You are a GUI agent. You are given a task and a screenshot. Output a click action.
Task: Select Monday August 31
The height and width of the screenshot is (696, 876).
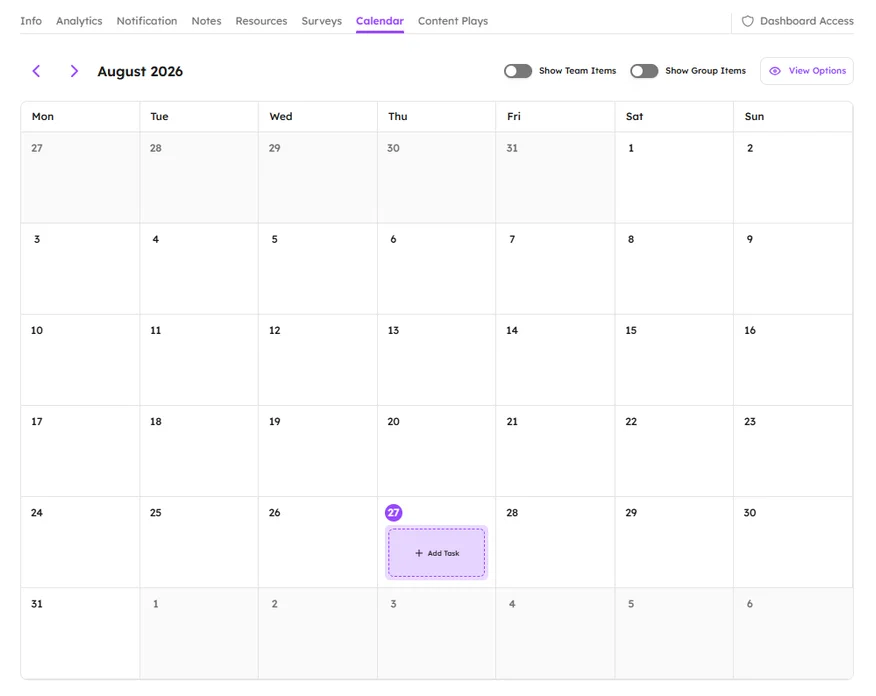(80, 633)
